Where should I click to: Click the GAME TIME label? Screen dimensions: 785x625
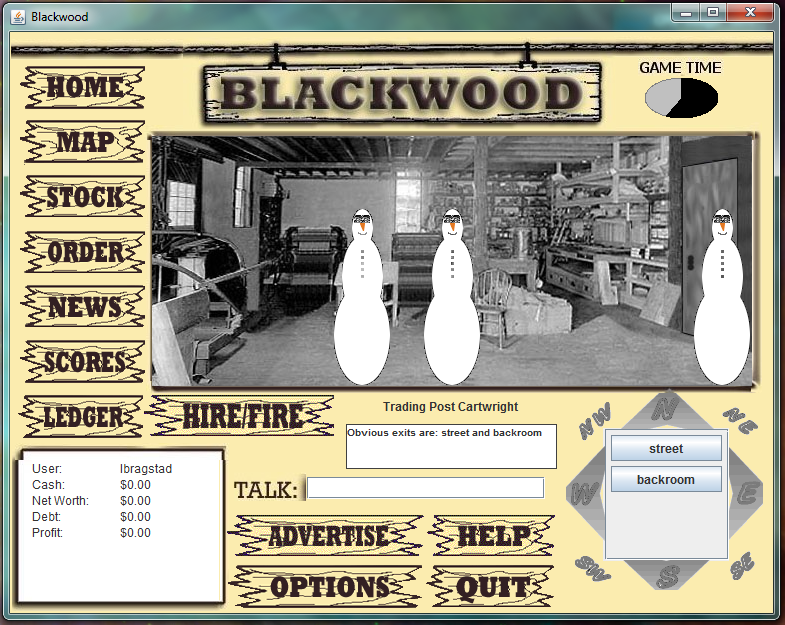[x=680, y=68]
